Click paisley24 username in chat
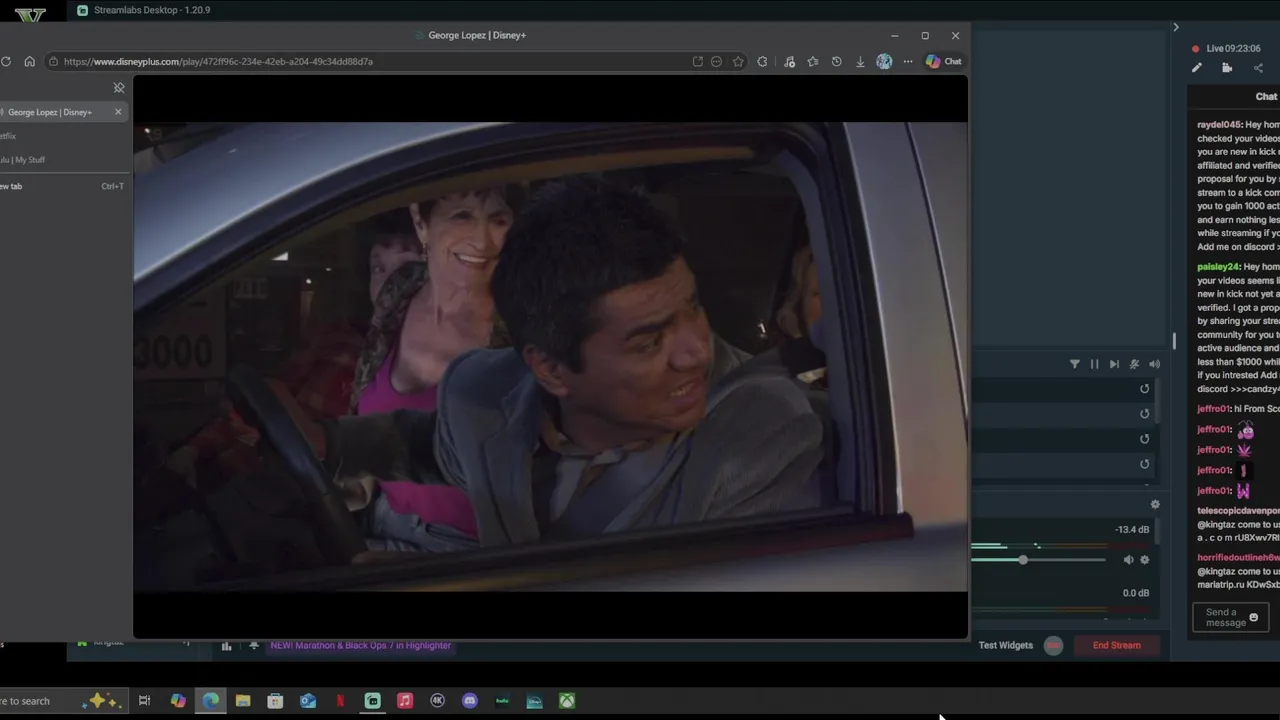Viewport: 1280px width, 720px height. (x=1218, y=267)
